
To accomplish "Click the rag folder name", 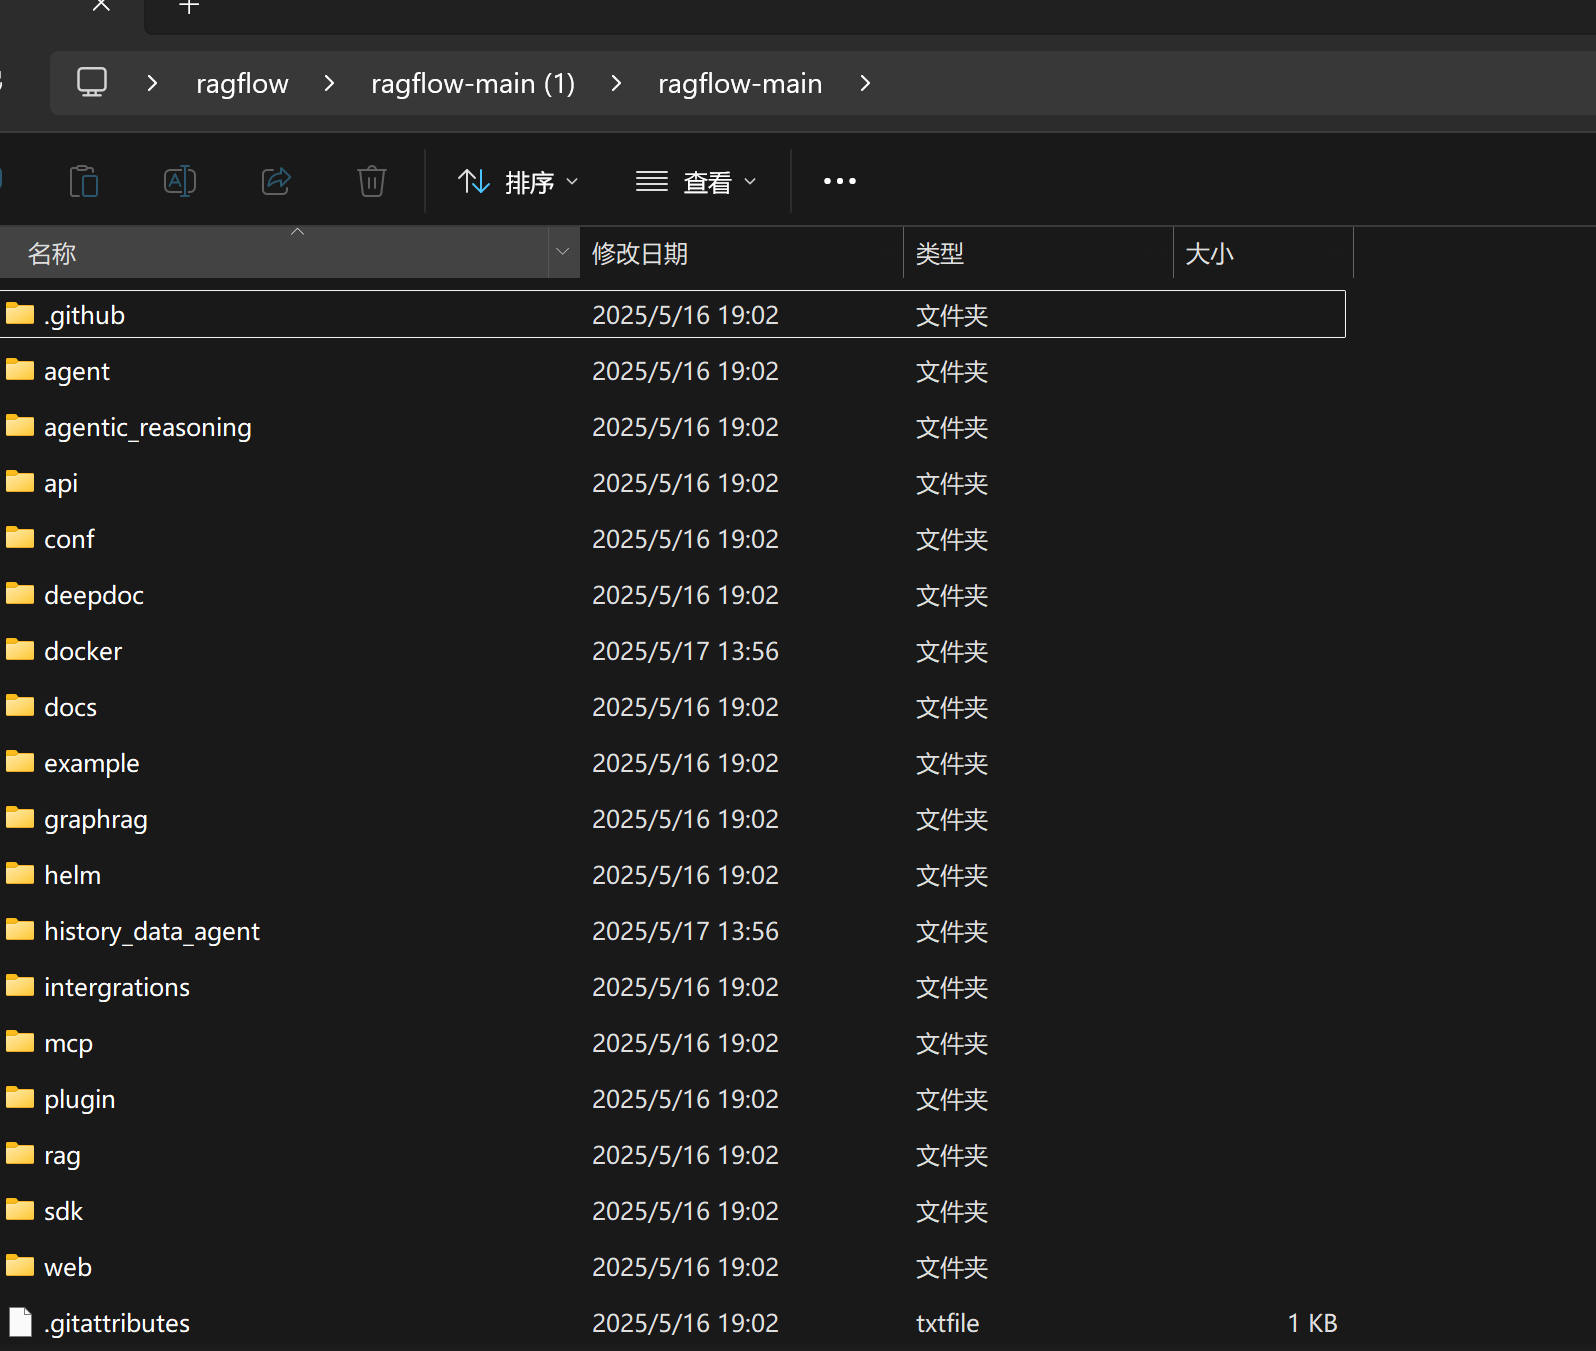I will pos(62,1156).
